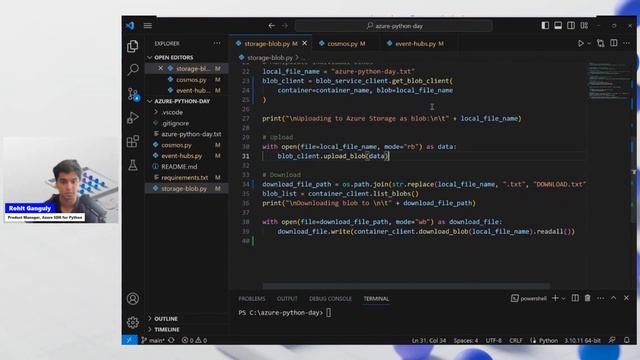The height and width of the screenshot is (360, 640).
Task: Maximize the panel with up chevron
Action: coord(613,298)
